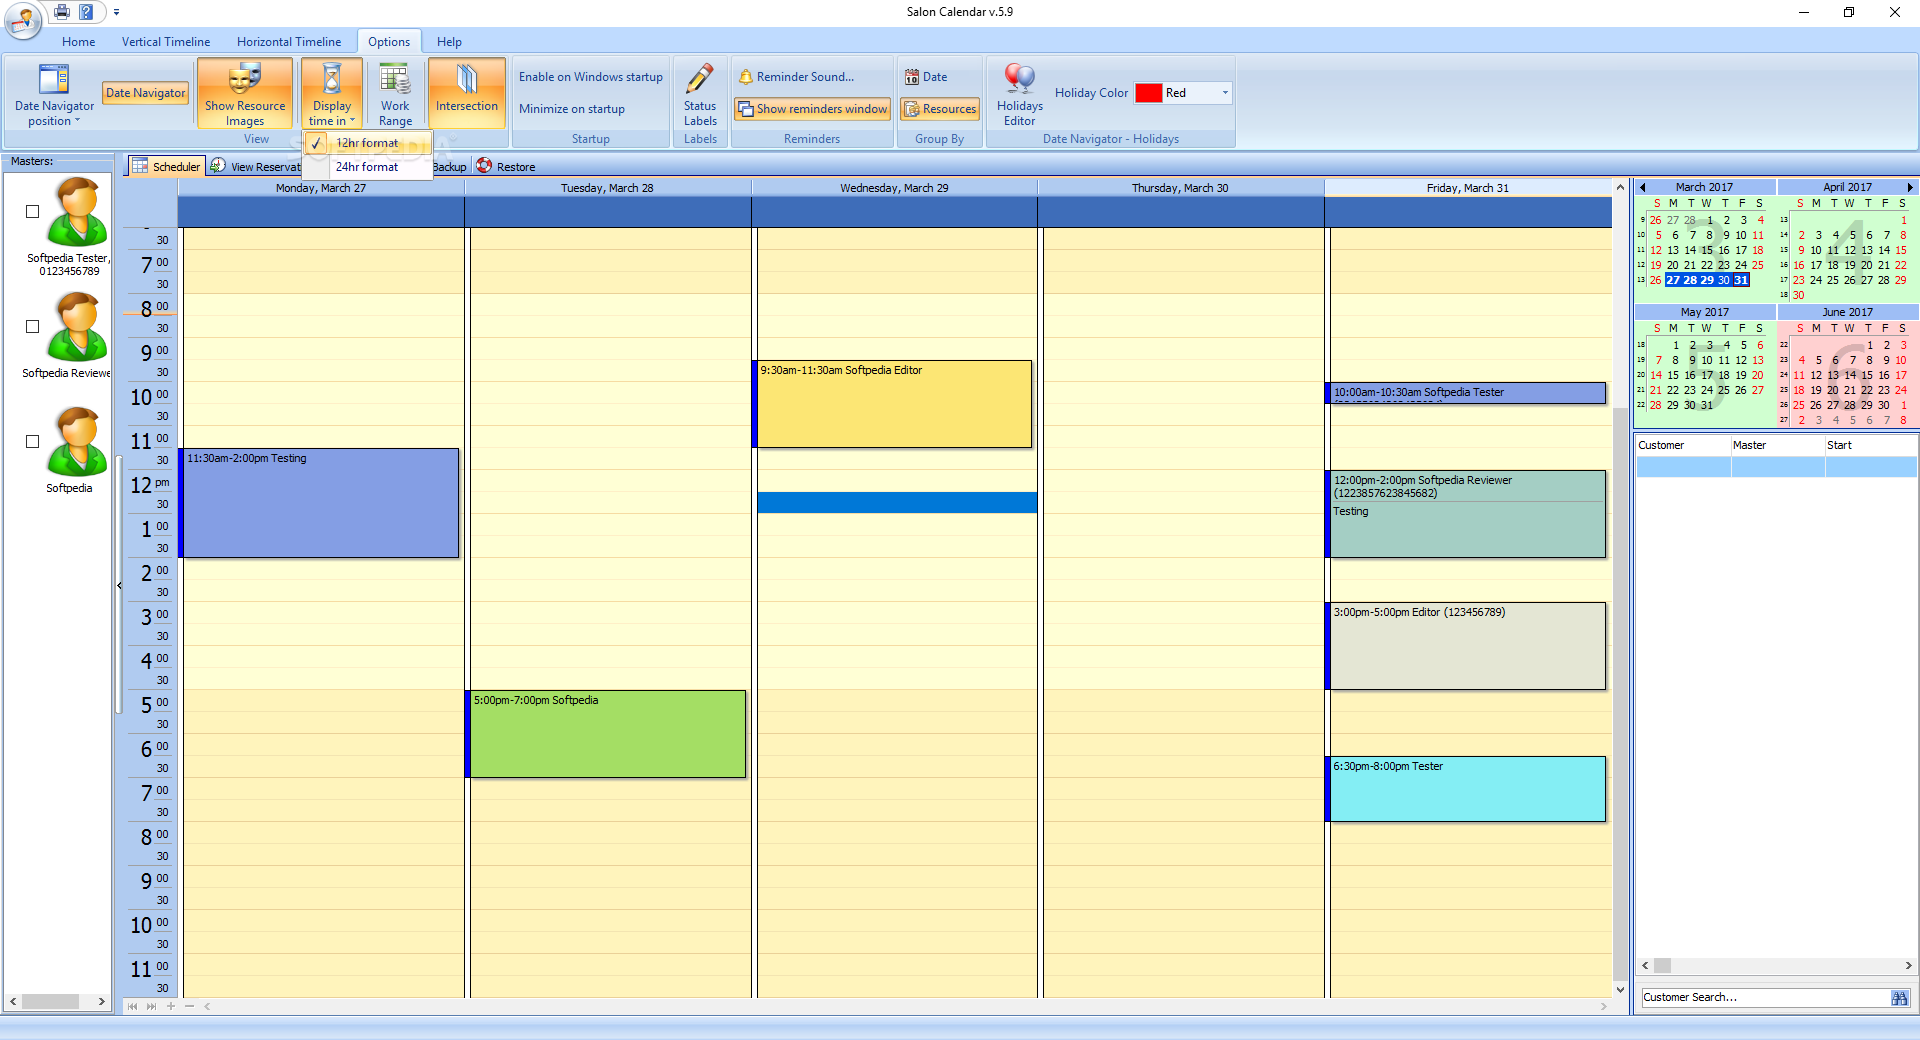This screenshot has height=1040, width=1920.
Task: Toggle the Date Navigator button
Action: pos(146,93)
